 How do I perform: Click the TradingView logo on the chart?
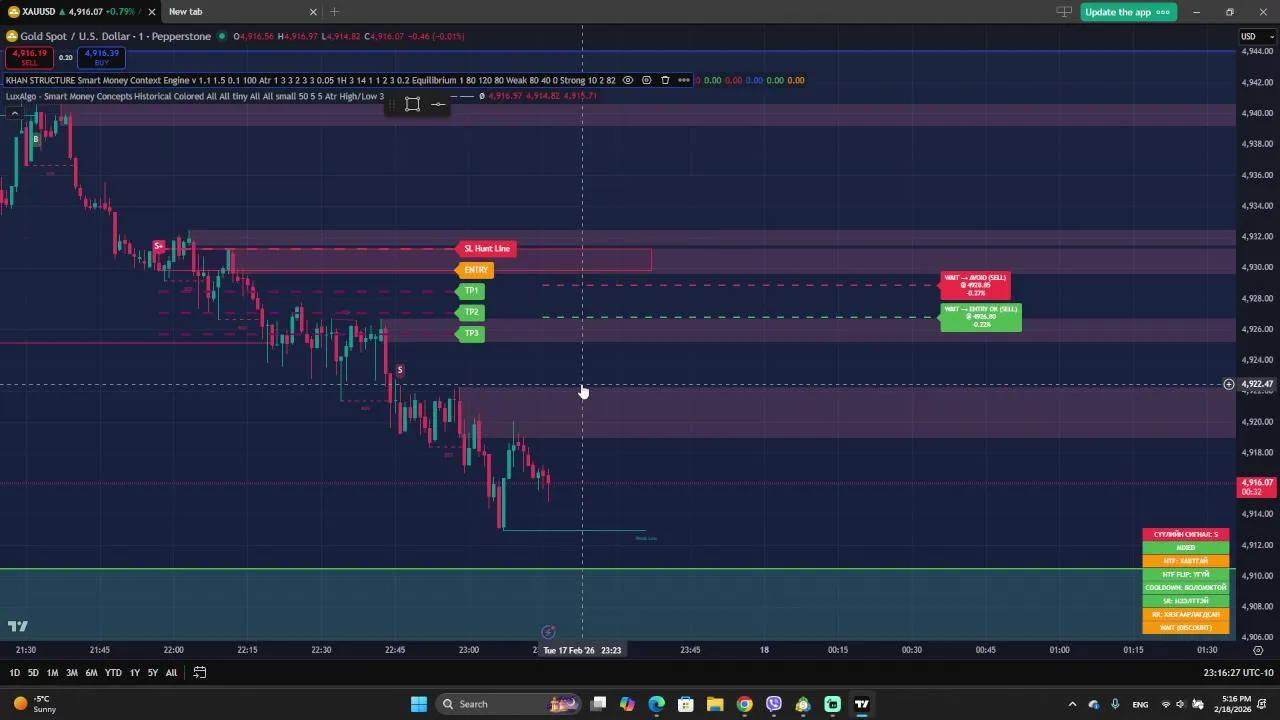pyautogui.click(x=18, y=627)
